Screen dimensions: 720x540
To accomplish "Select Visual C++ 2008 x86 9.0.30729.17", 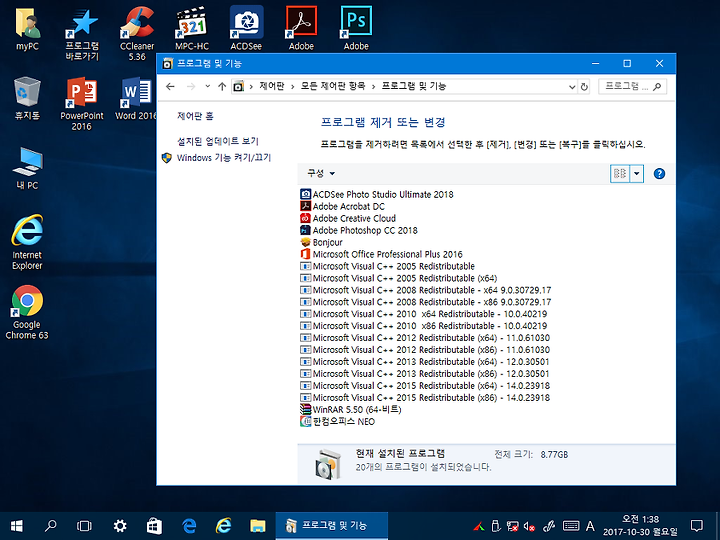I will pos(426,302).
